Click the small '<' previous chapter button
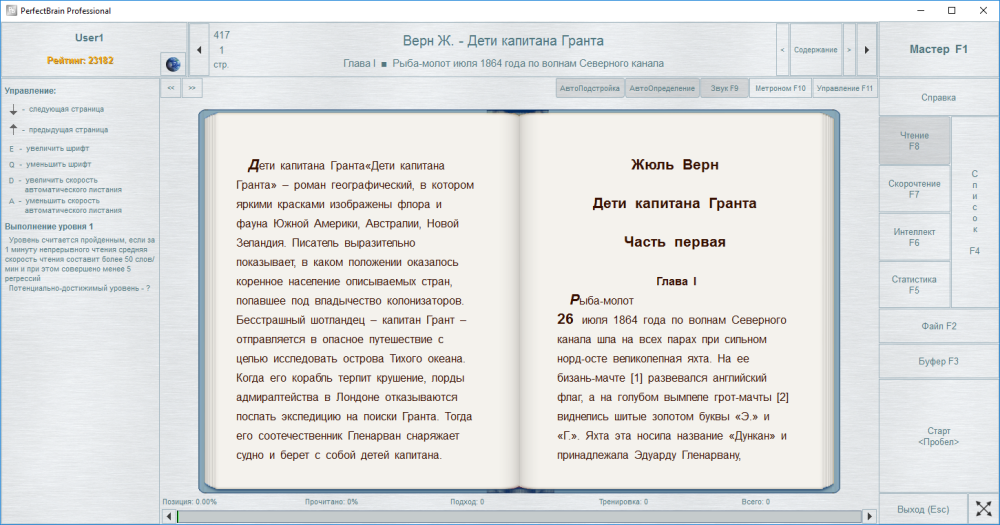1000x525 pixels. point(783,50)
